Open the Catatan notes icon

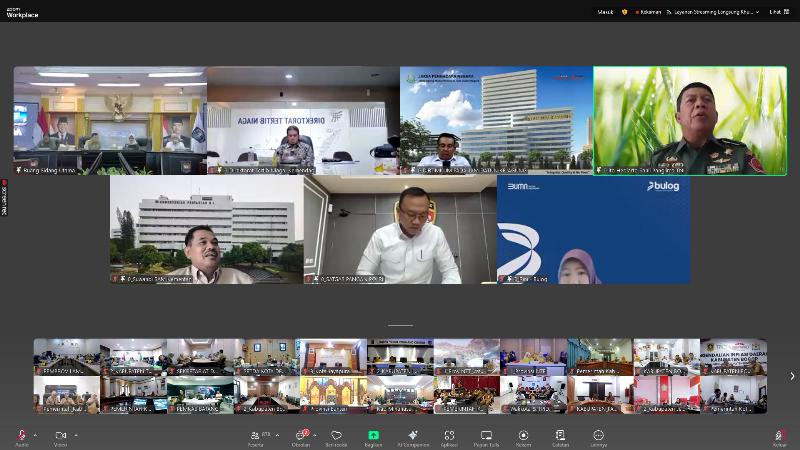pos(560,436)
